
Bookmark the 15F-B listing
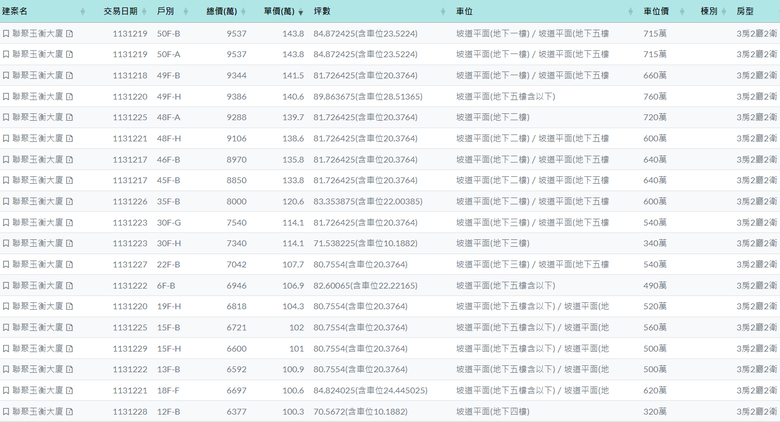pyautogui.click(x=6, y=327)
